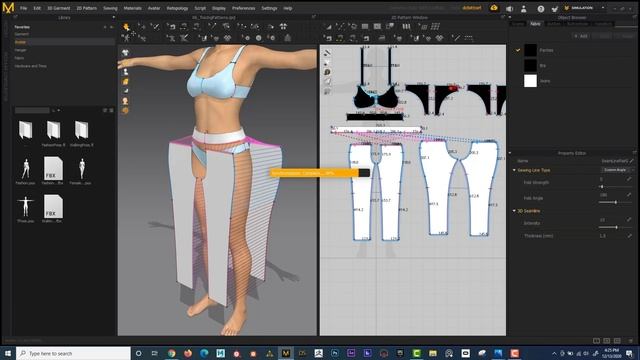640x360 pixels.
Task: Click the round brown icon in 2D pattern sidebar
Action: (327, 72)
